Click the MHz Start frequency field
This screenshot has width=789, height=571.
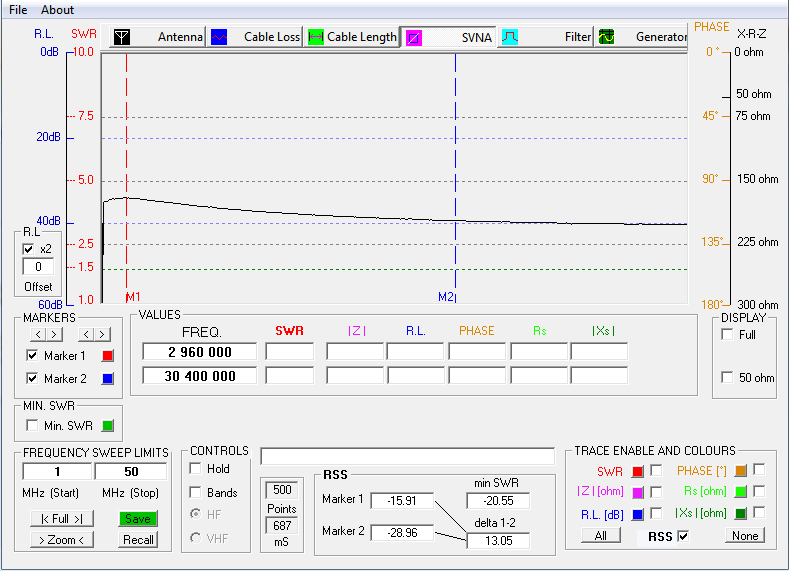click(x=57, y=472)
